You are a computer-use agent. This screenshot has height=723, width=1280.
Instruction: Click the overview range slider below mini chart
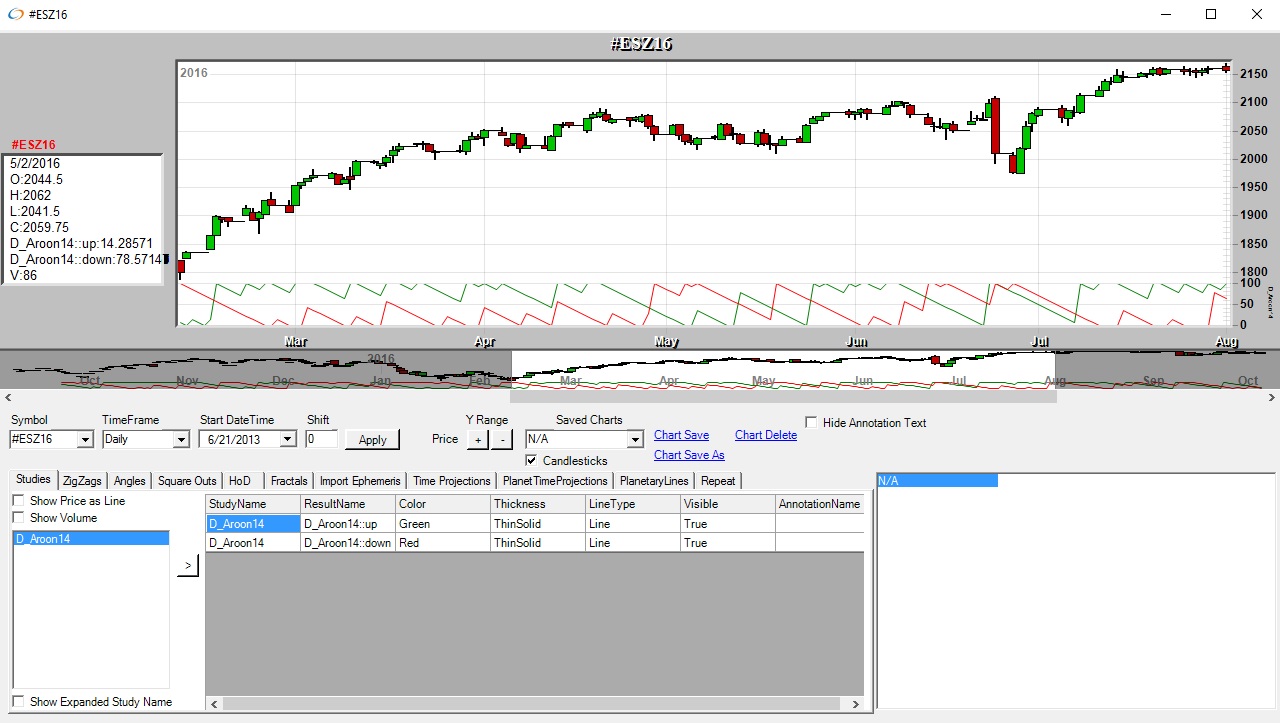click(783, 396)
